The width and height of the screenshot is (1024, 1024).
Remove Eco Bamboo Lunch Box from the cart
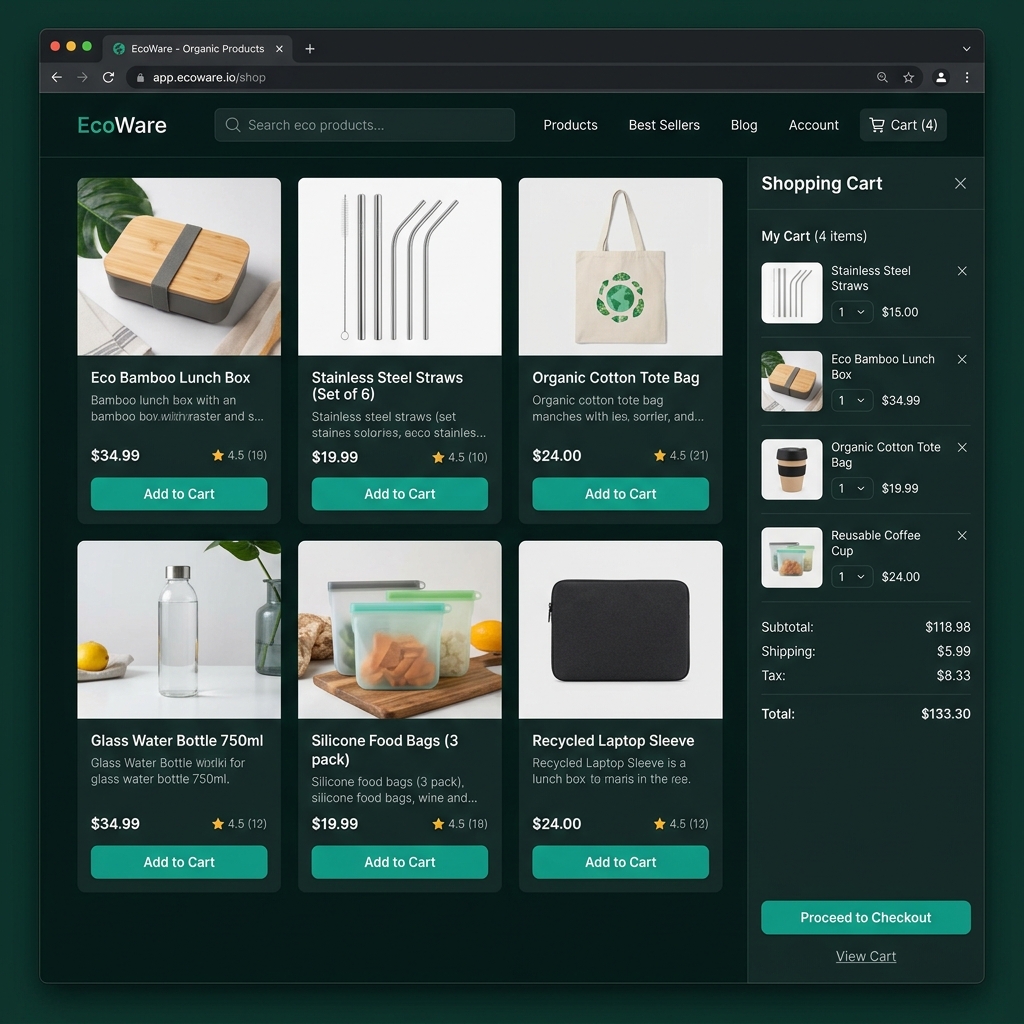962,359
